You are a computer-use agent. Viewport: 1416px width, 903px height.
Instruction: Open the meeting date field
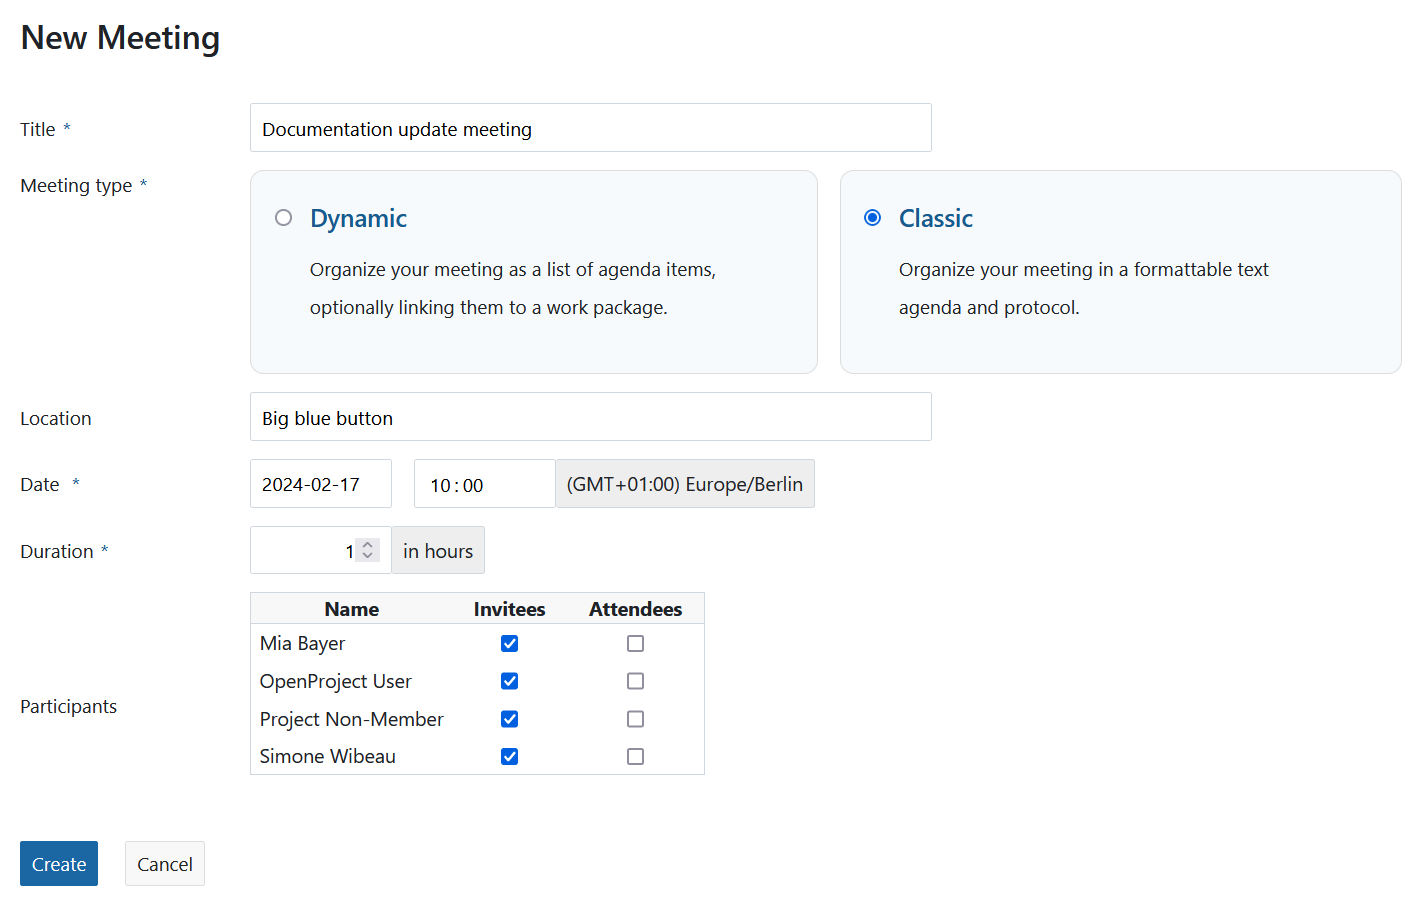(x=320, y=484)
